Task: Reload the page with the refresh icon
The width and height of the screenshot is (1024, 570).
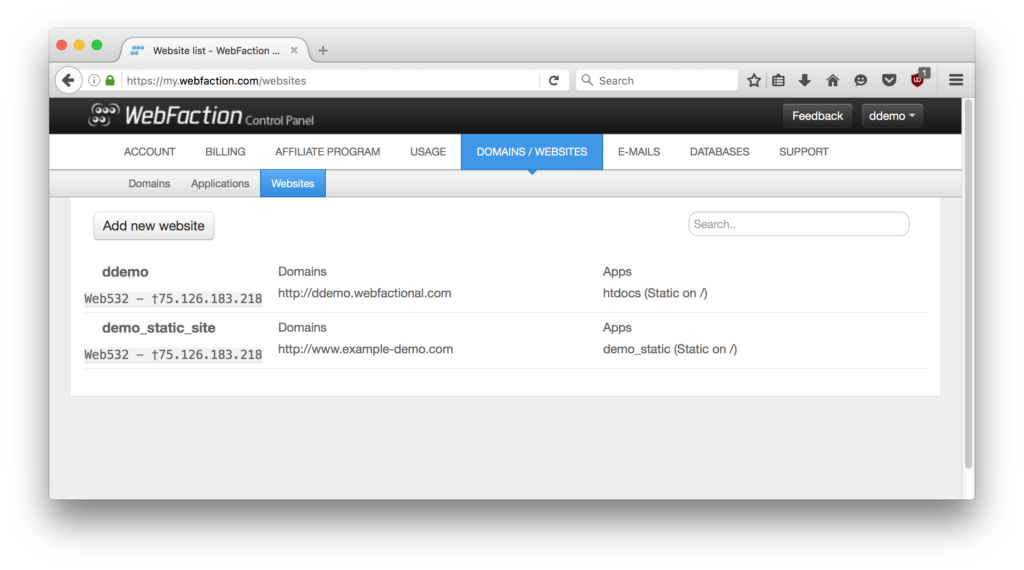Action: 554,80
